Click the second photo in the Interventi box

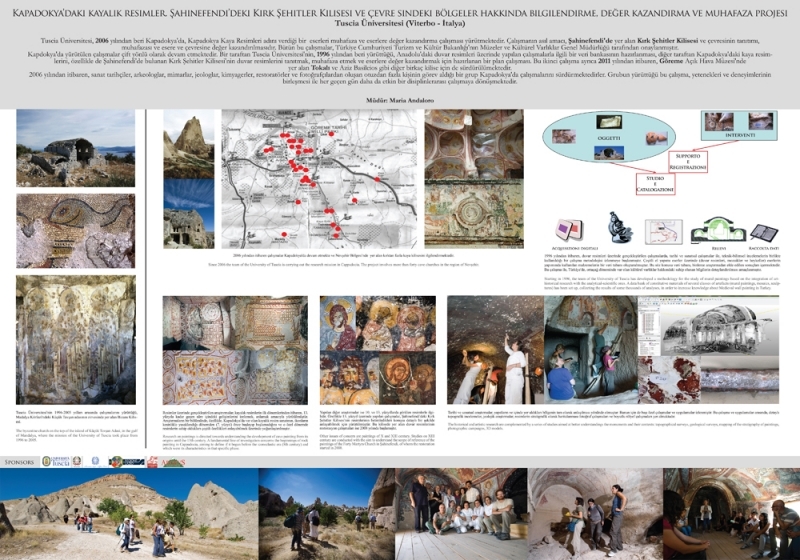pos(761,121)
